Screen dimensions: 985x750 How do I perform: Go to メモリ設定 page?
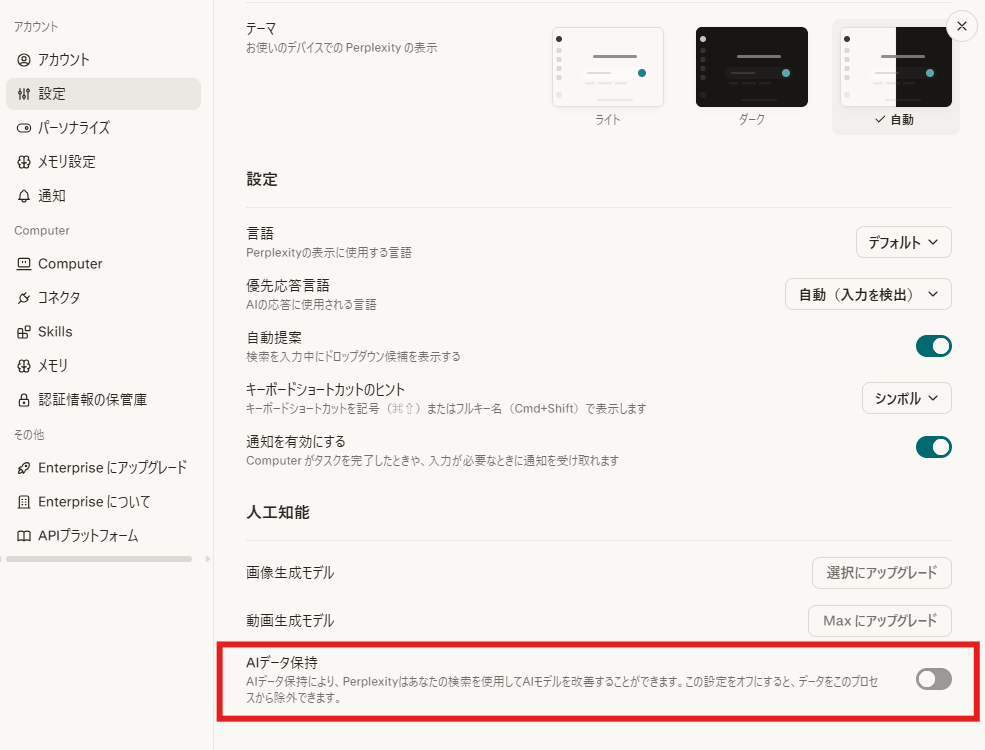[x=104, y=162]
